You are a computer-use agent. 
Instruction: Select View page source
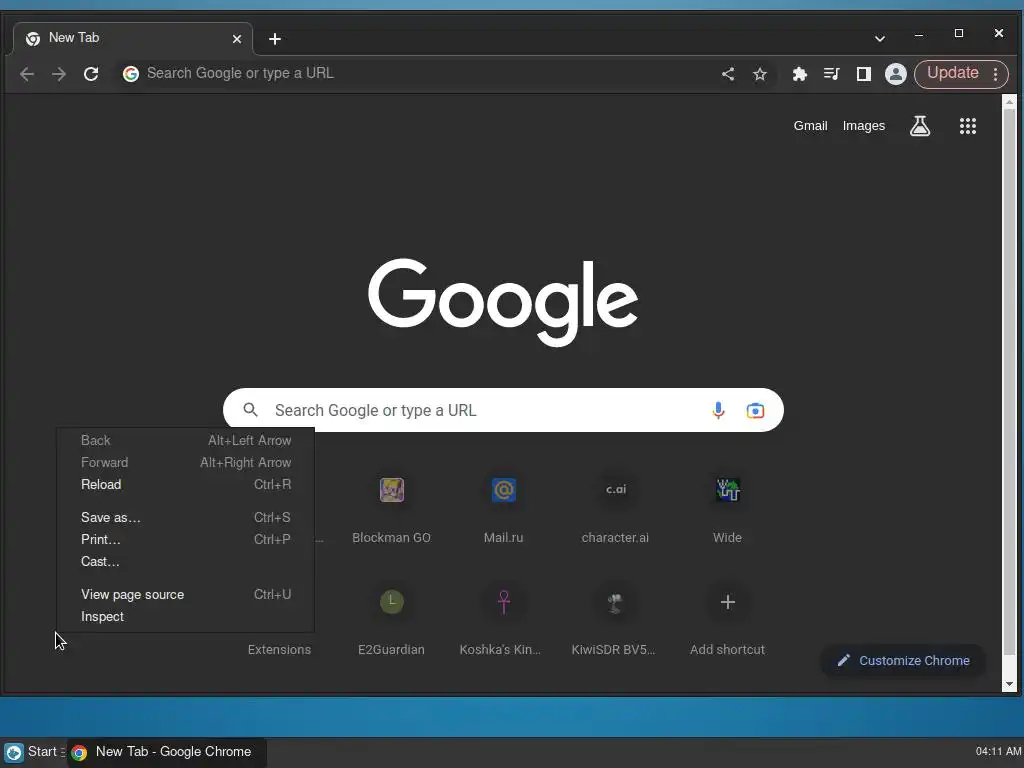coord(185,594)
